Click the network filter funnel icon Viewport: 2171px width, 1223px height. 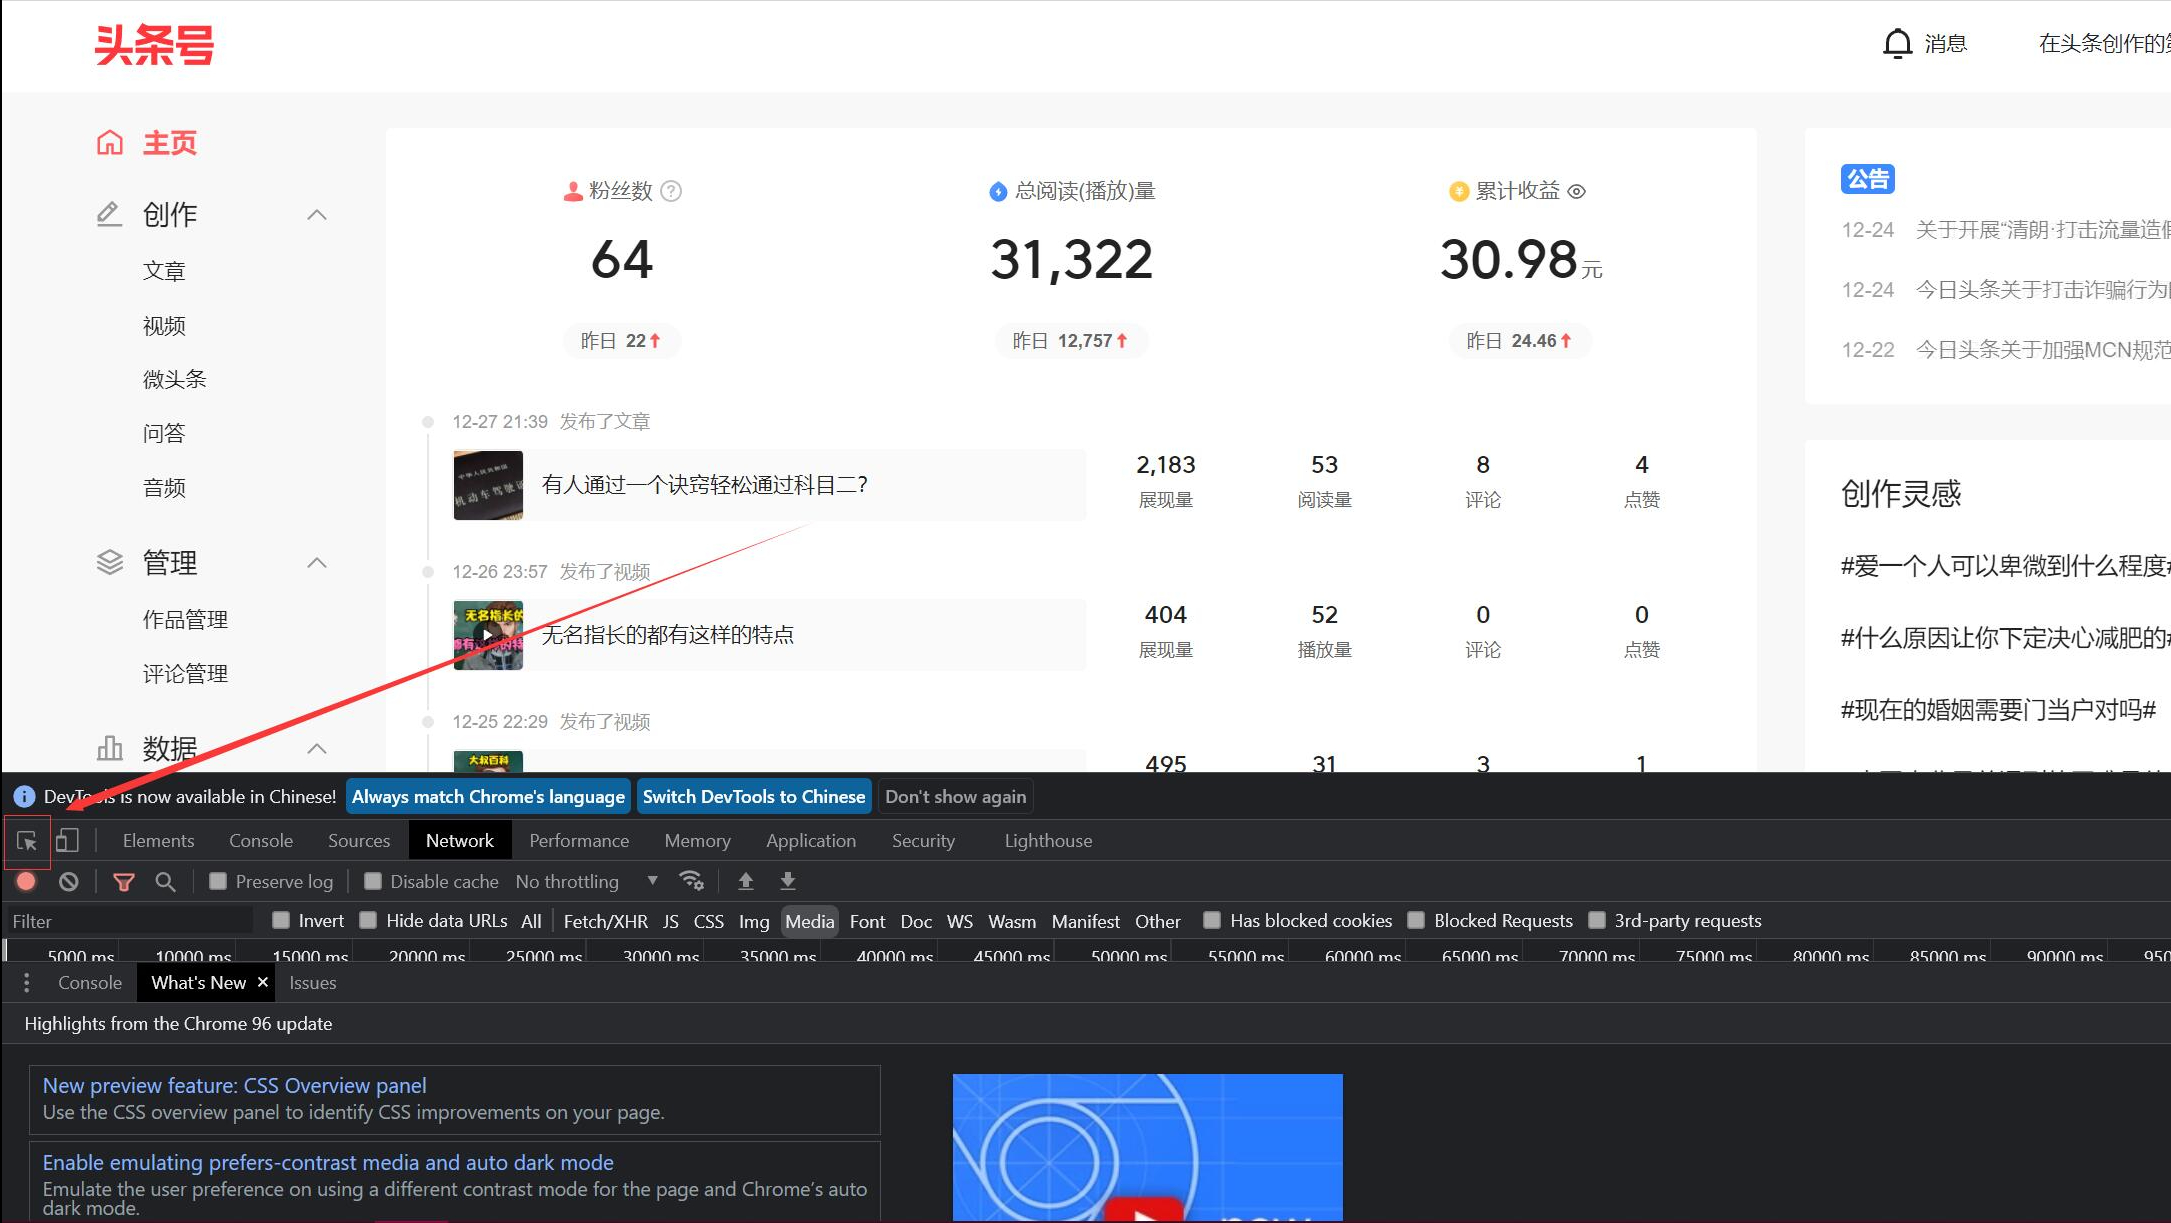[x=124, y=881]
